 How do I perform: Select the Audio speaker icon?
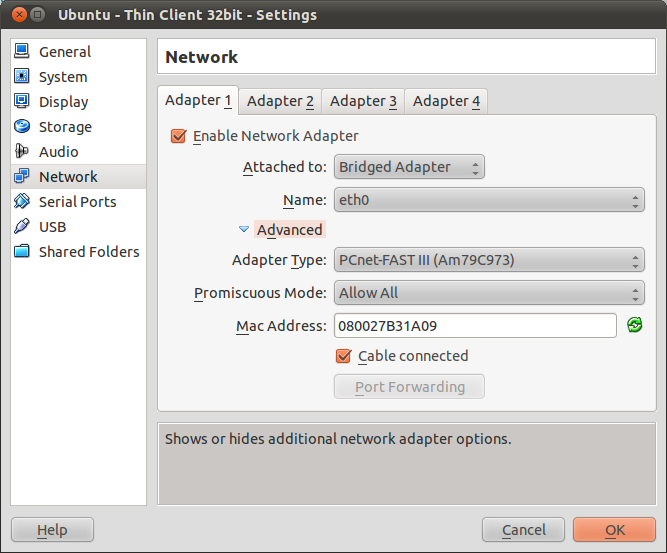(22, 151)
